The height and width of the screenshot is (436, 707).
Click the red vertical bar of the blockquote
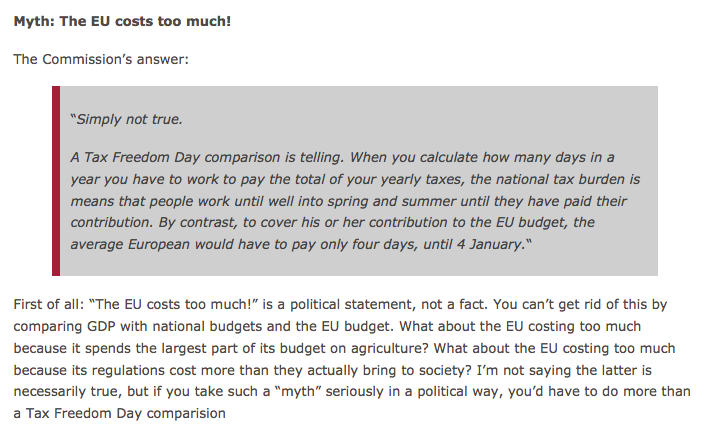56,180
